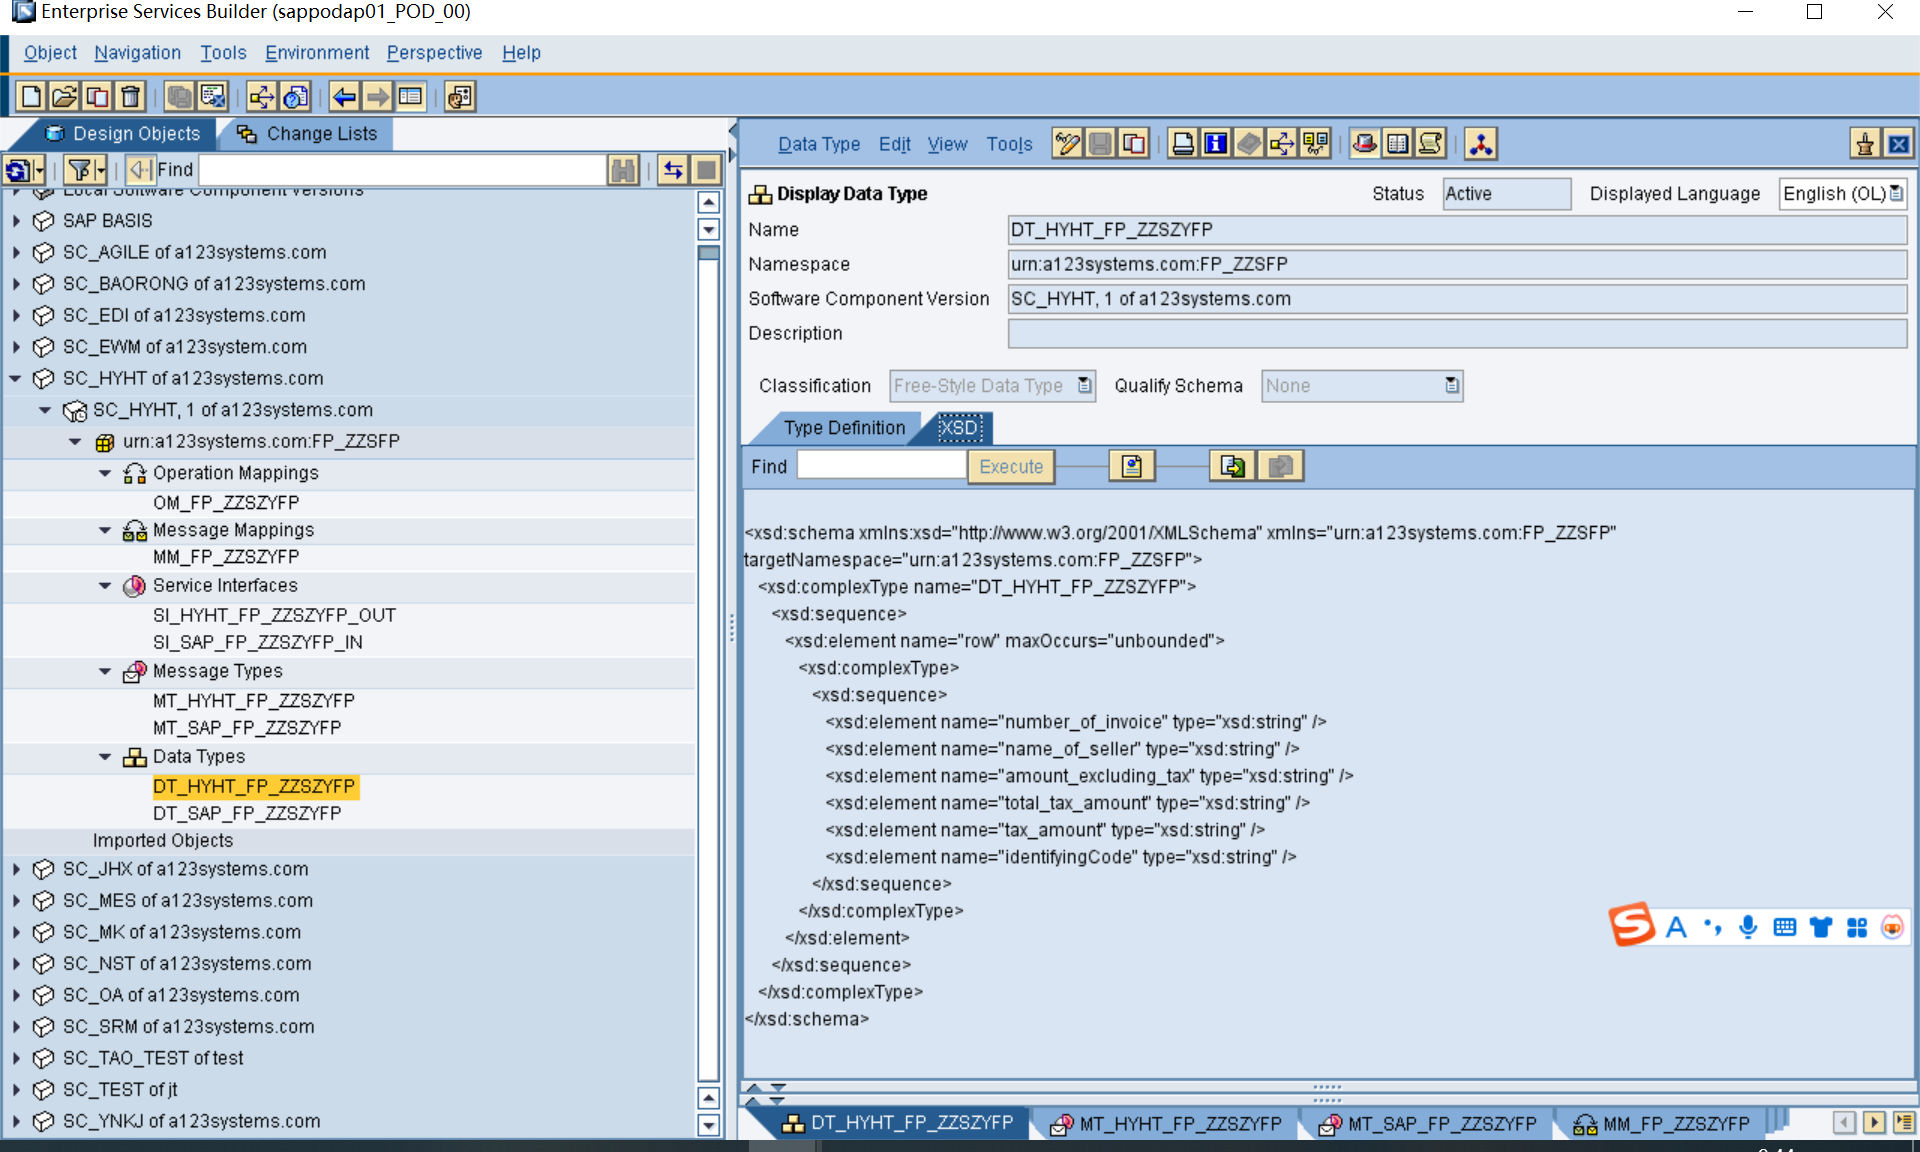Expand the Message Types node in tree

point(110,671)
